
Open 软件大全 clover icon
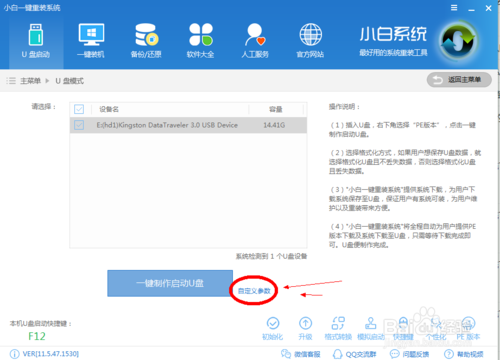[201, 34]
